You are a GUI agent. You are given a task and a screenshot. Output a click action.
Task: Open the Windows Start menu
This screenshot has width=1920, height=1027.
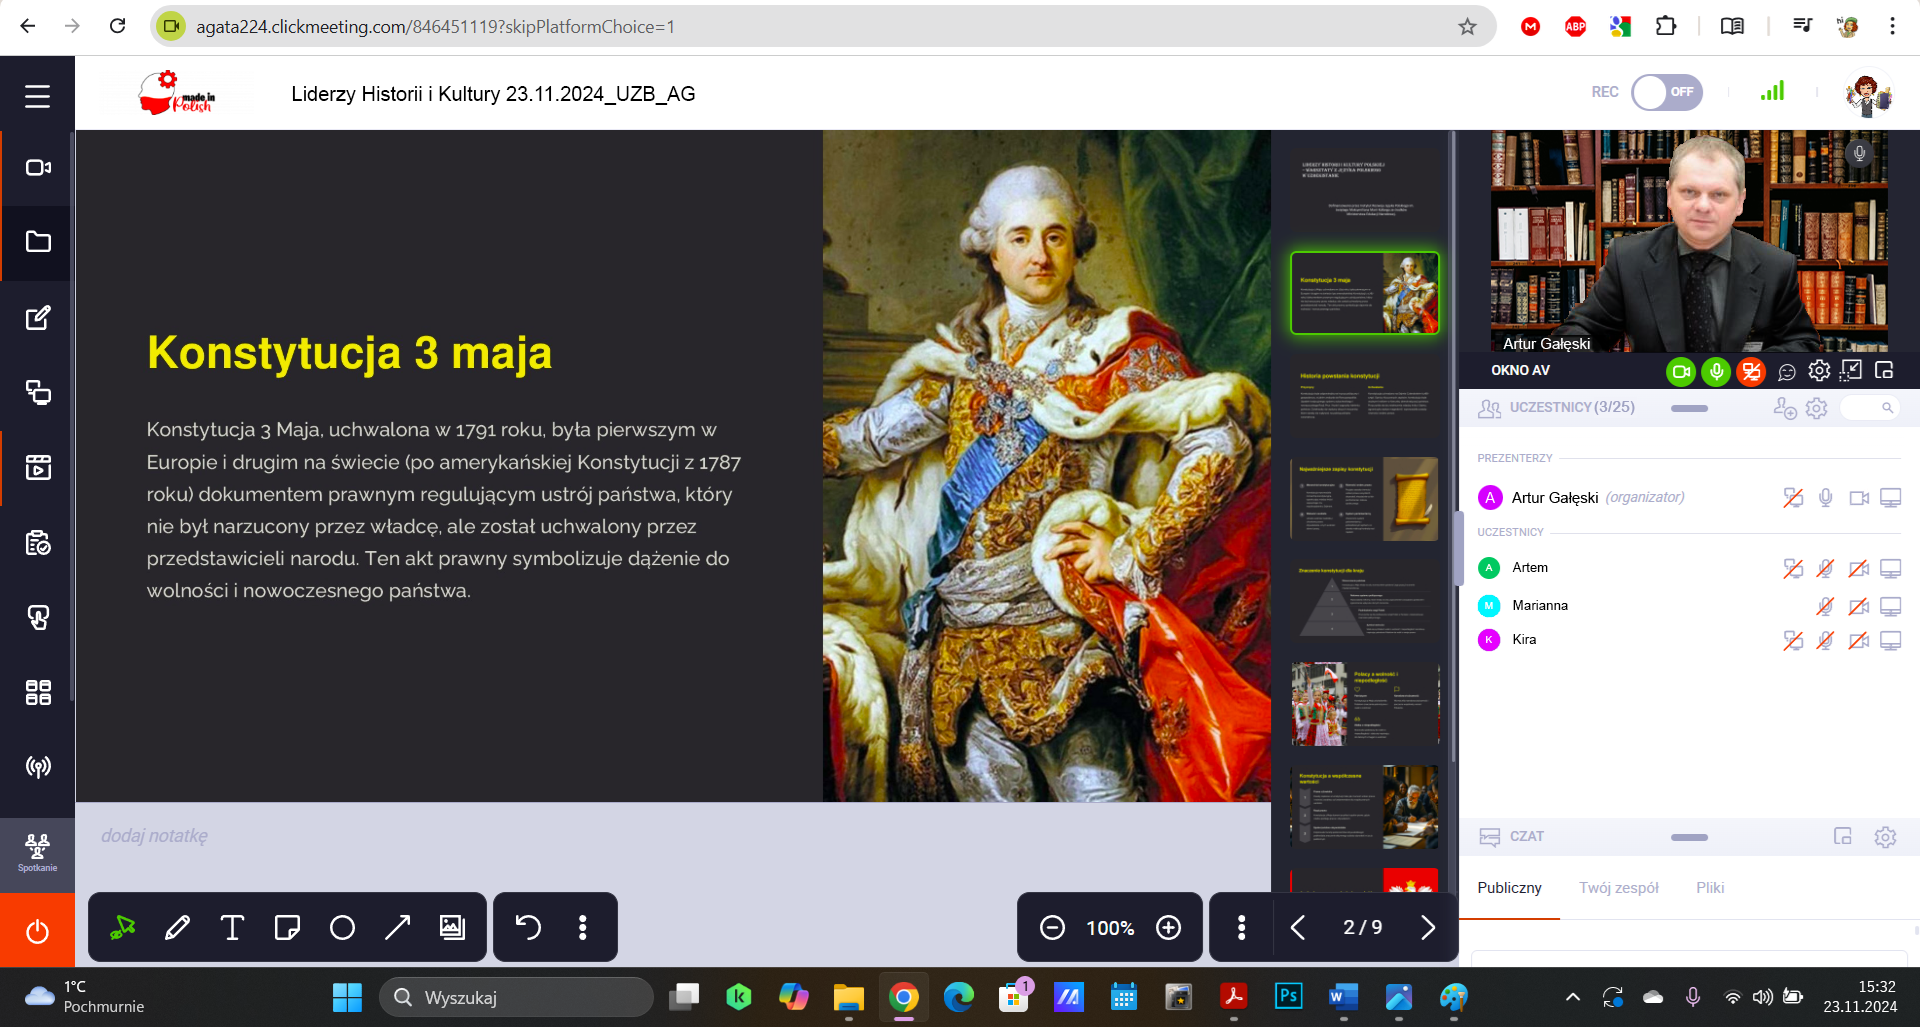(x=347, y=997)
